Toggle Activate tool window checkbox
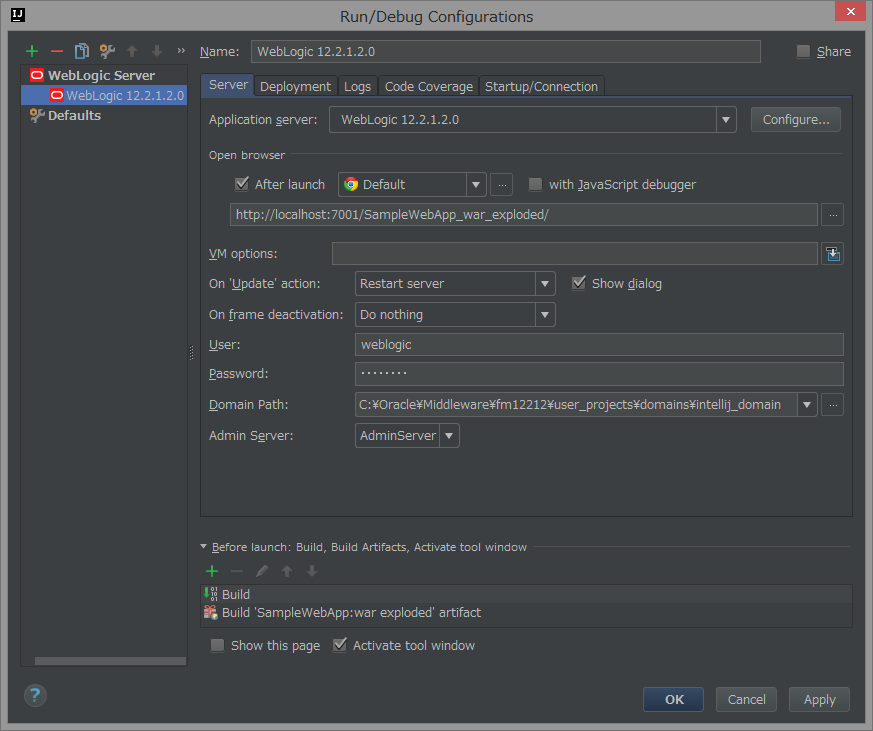The width and height of the screenshot is (873, 731). click(340, 645)
